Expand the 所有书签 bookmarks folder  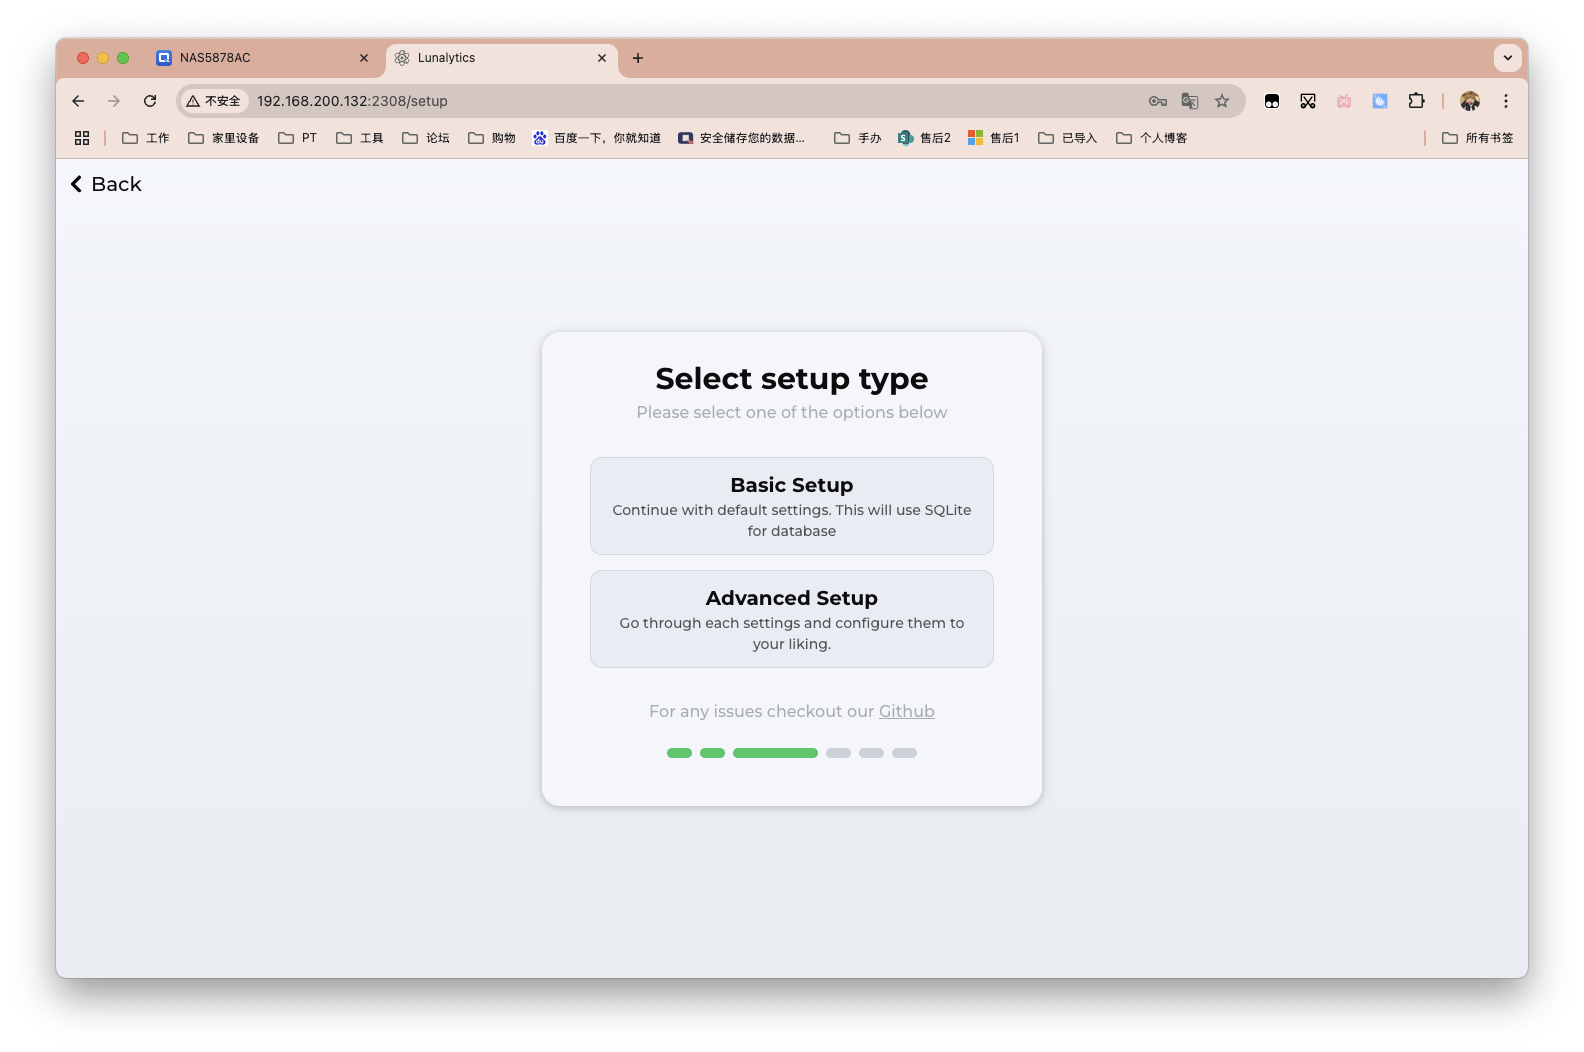click(x=1477, y=138)
